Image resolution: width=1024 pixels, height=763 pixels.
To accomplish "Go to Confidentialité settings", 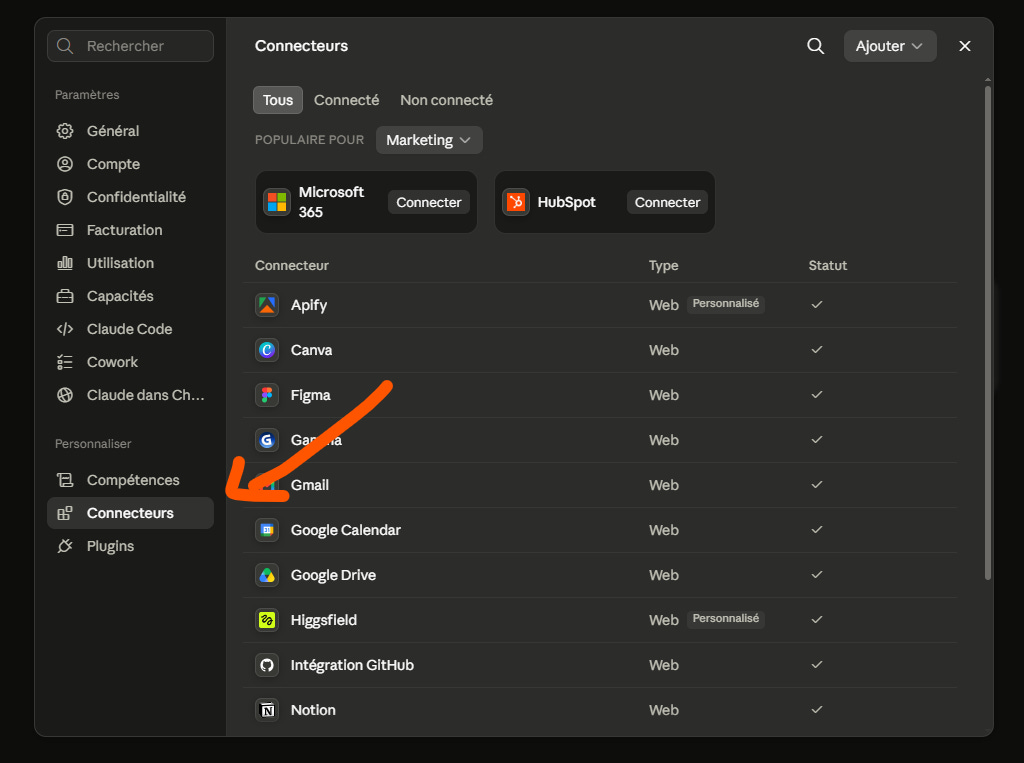I will click(130, 197).
